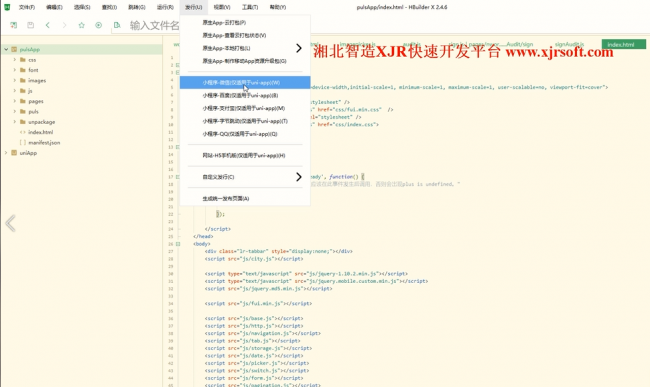Go forward with the right arrow icon
The height and width of the screenshot is (387, 650).
64,25
